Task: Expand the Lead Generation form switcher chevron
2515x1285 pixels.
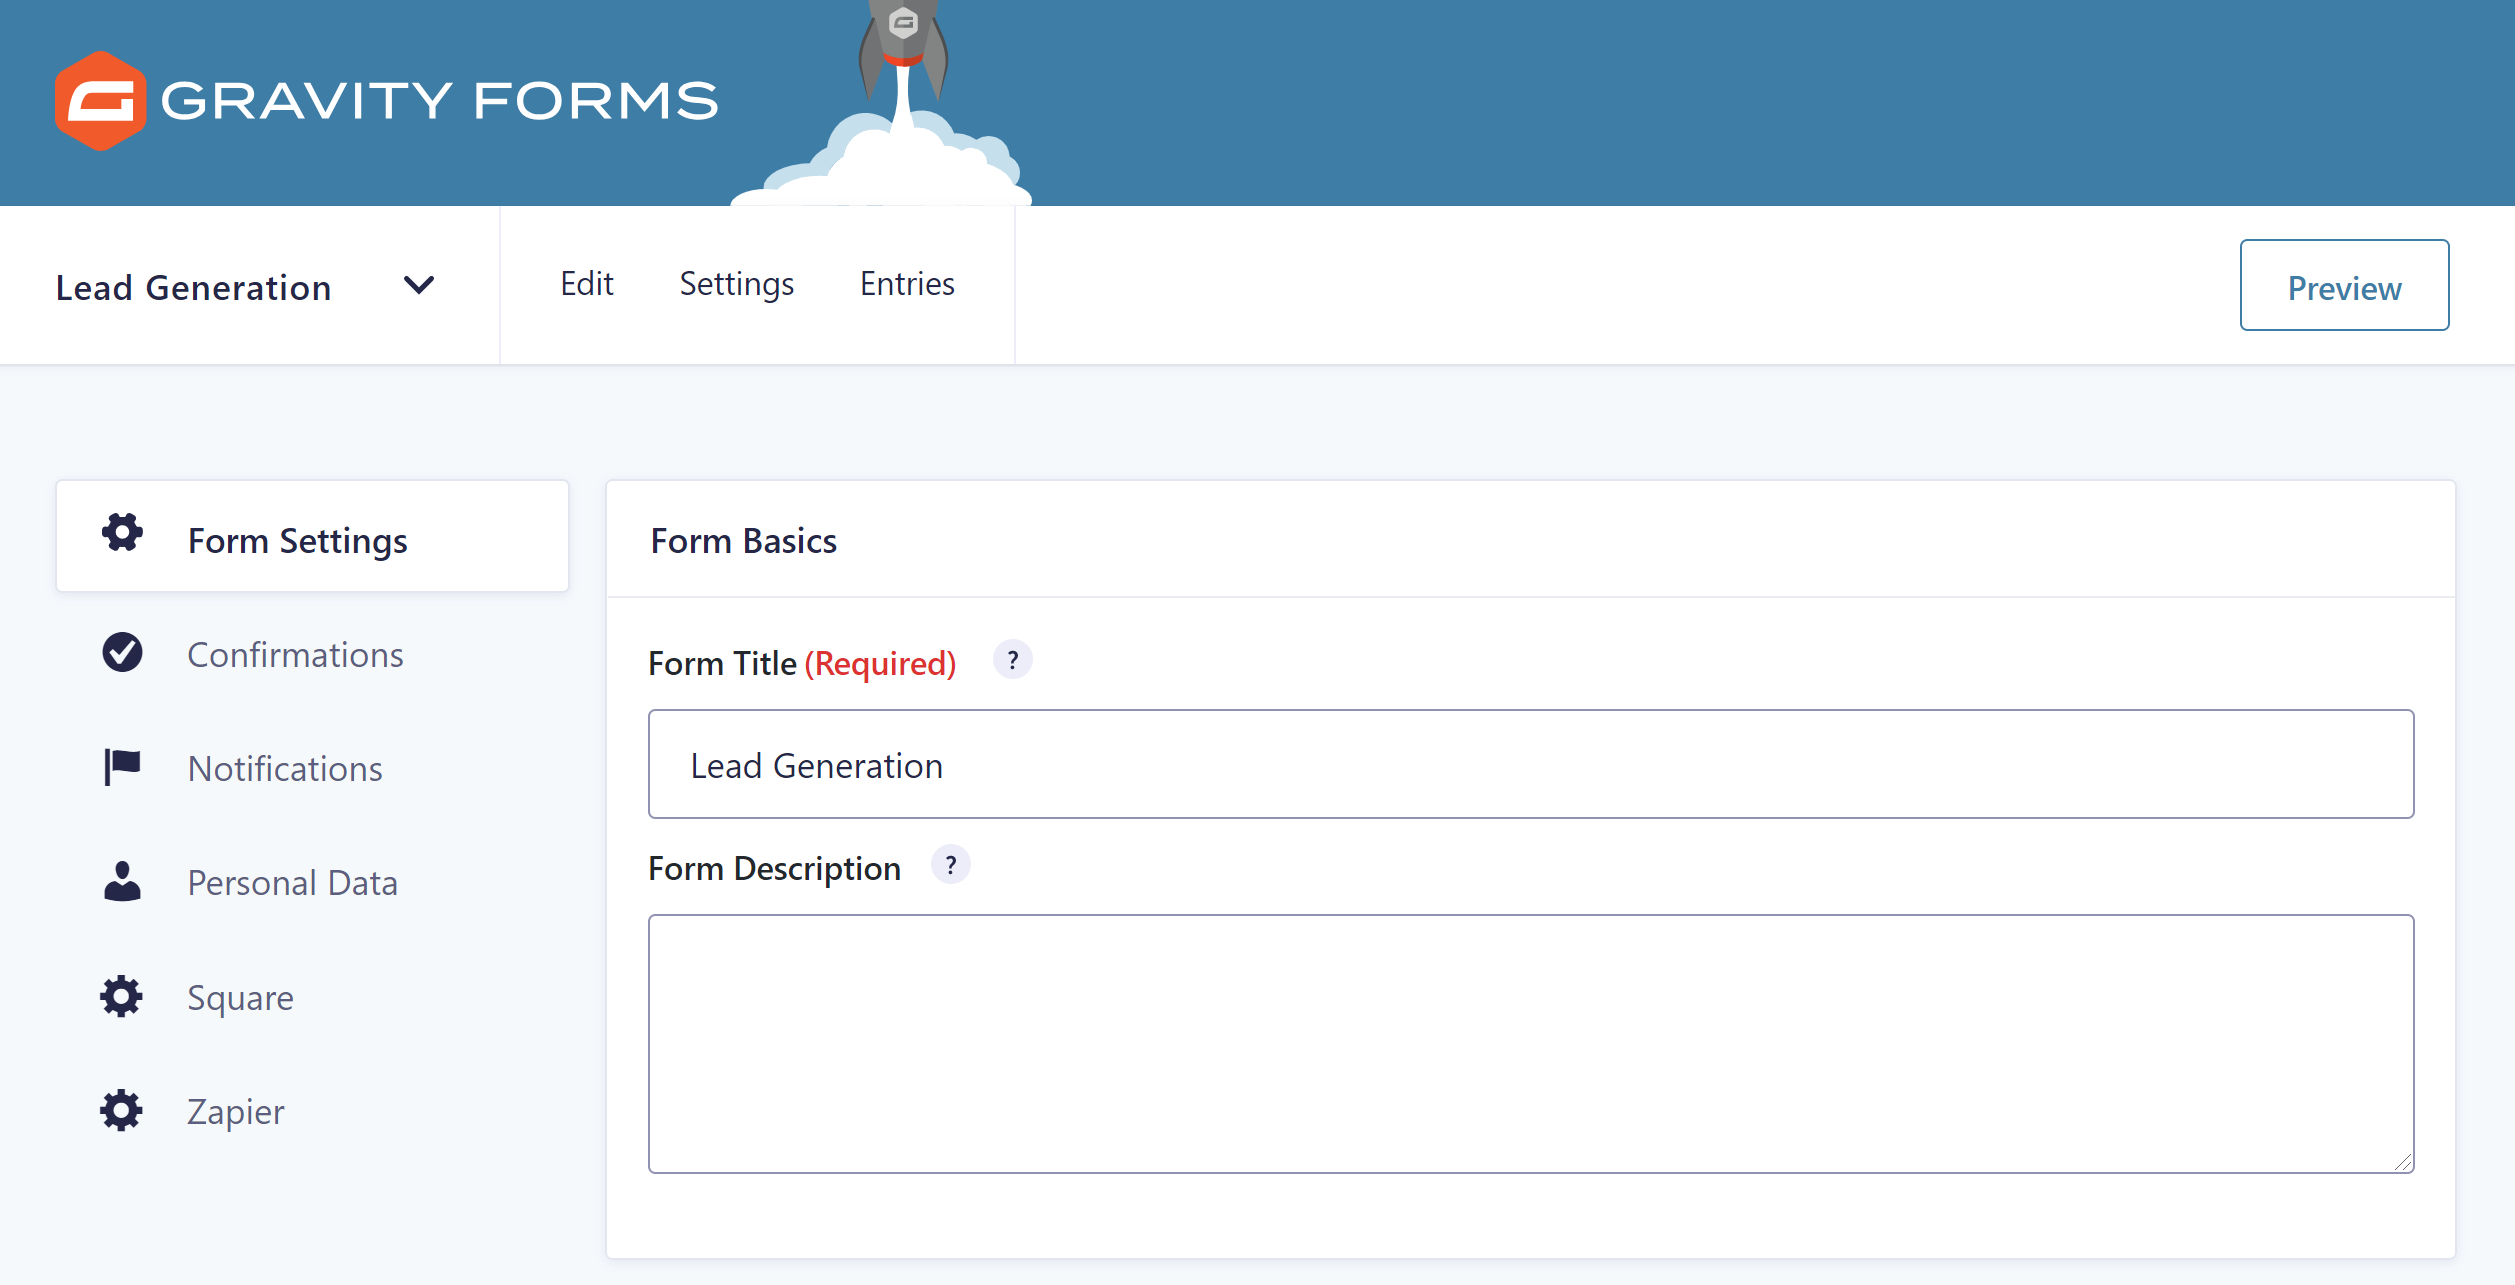Action: point(419,286)
